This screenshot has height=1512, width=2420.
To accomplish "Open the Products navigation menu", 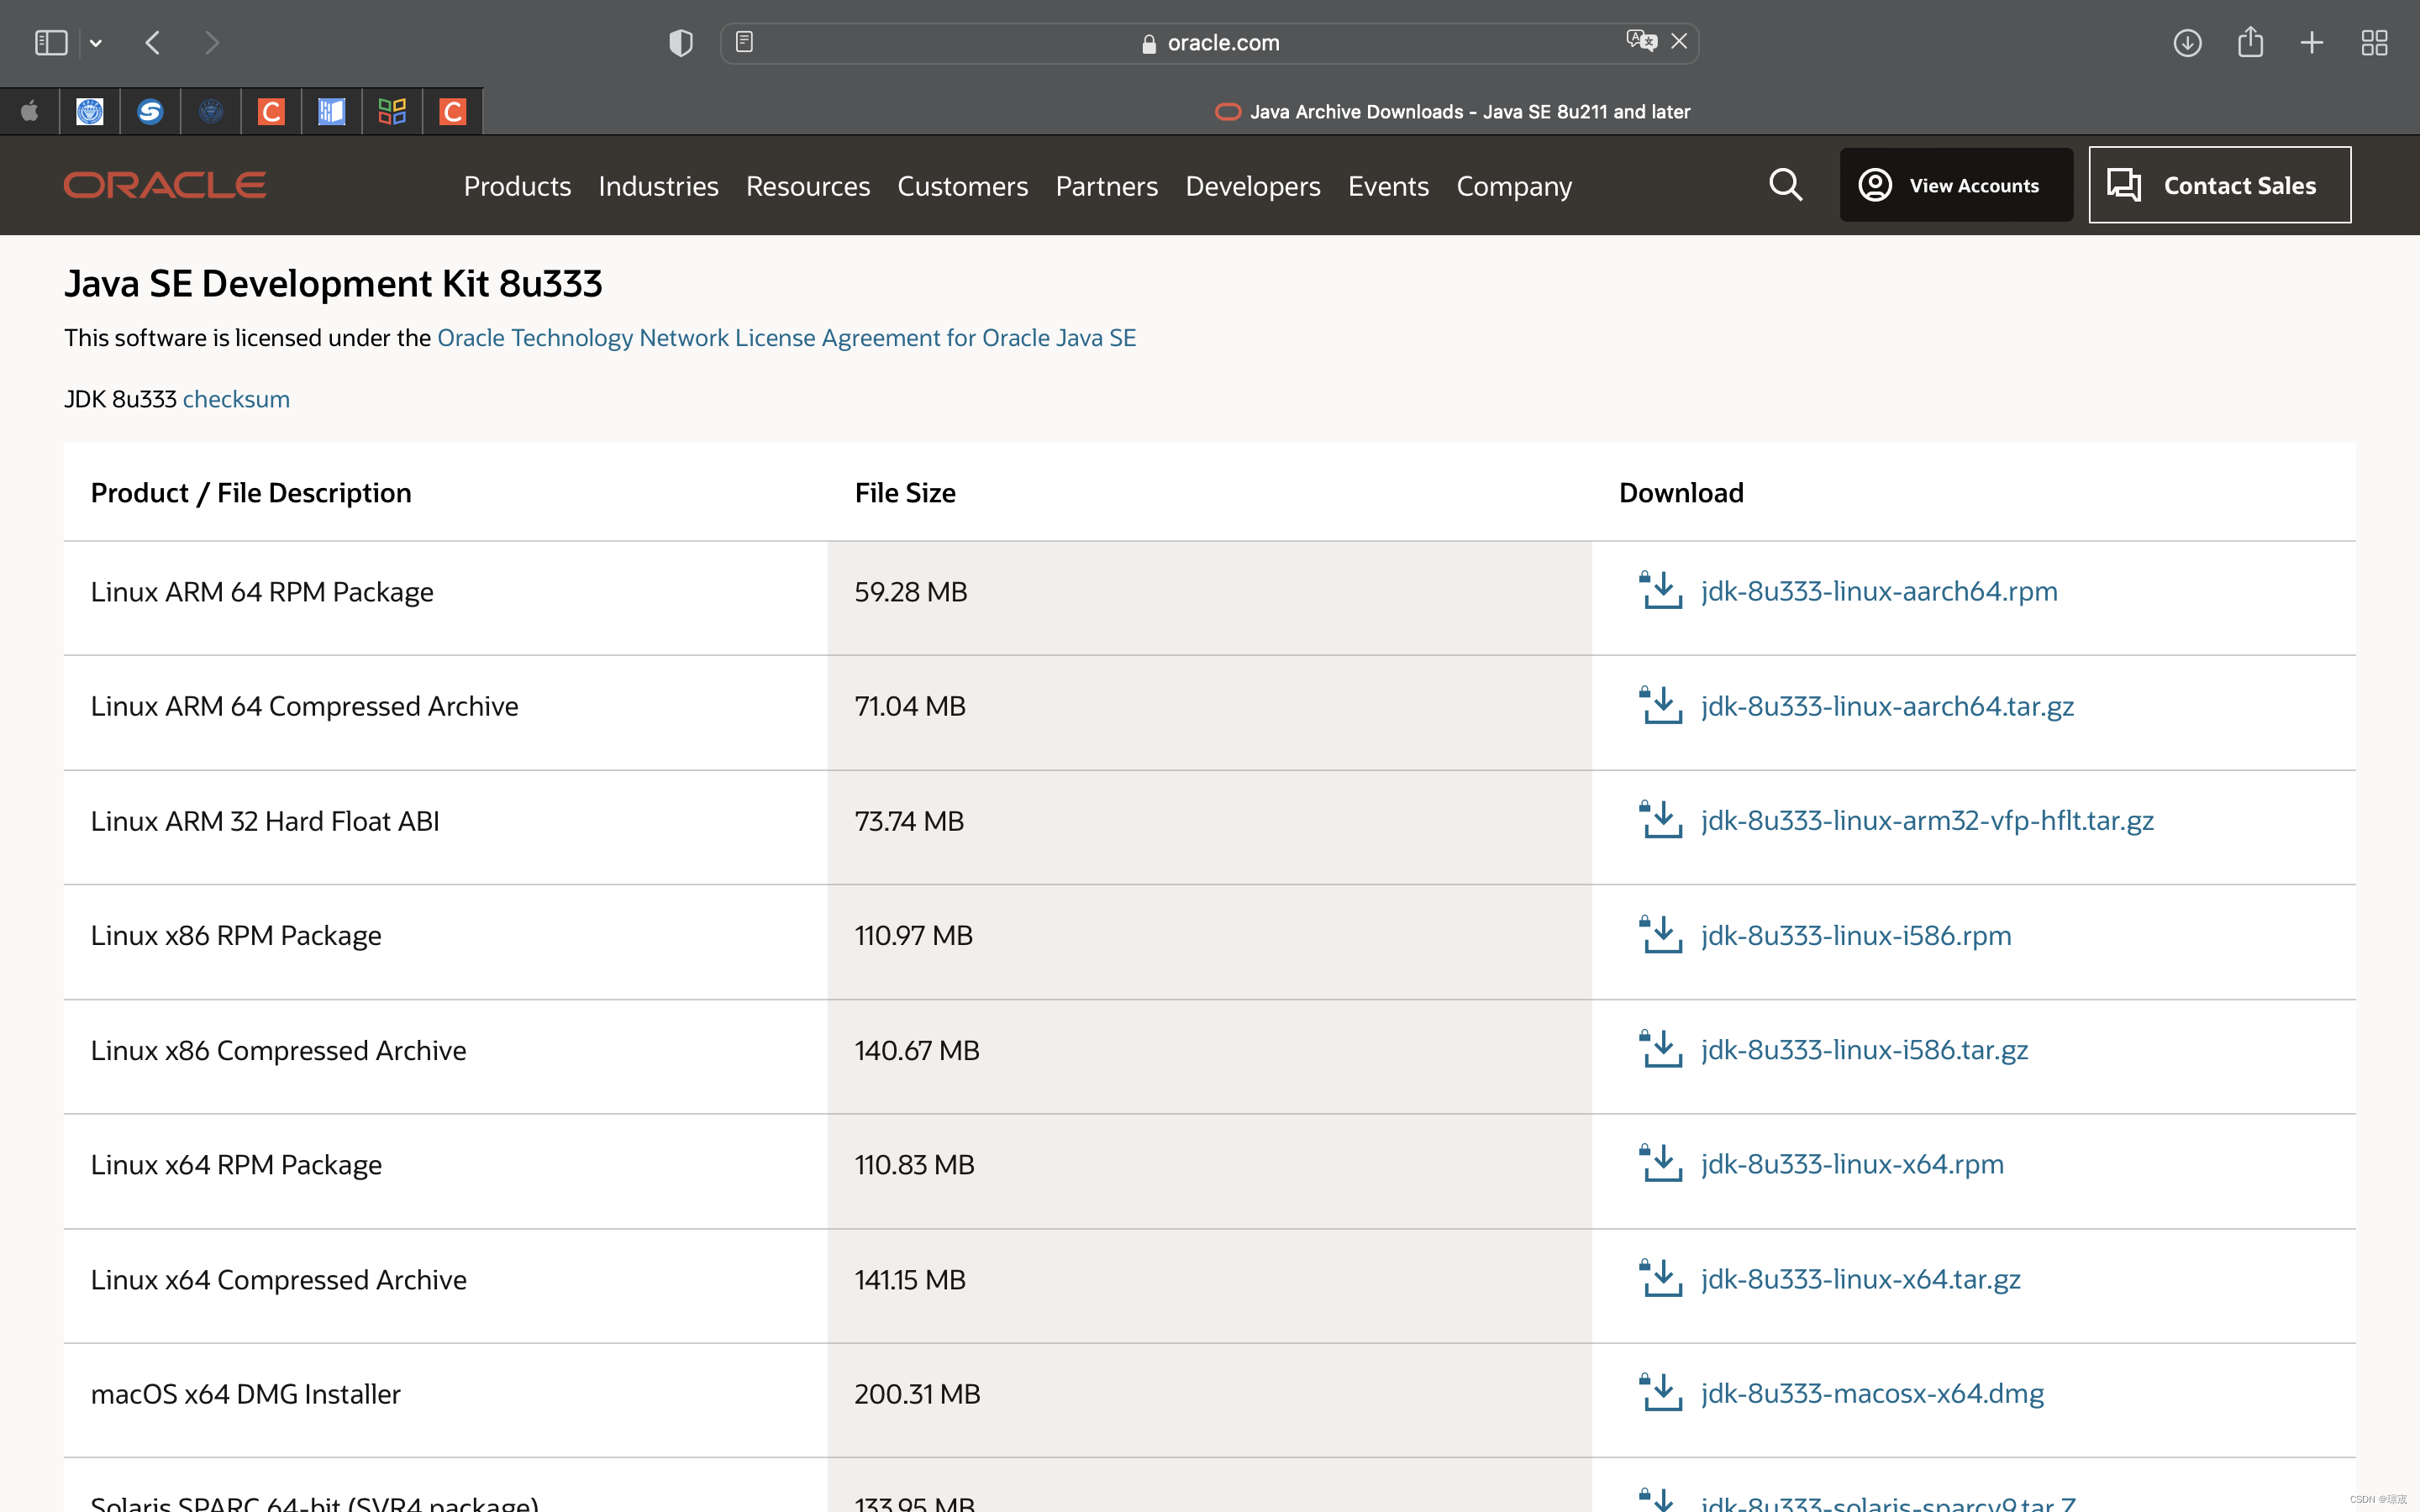I will [x=517, y=186].
